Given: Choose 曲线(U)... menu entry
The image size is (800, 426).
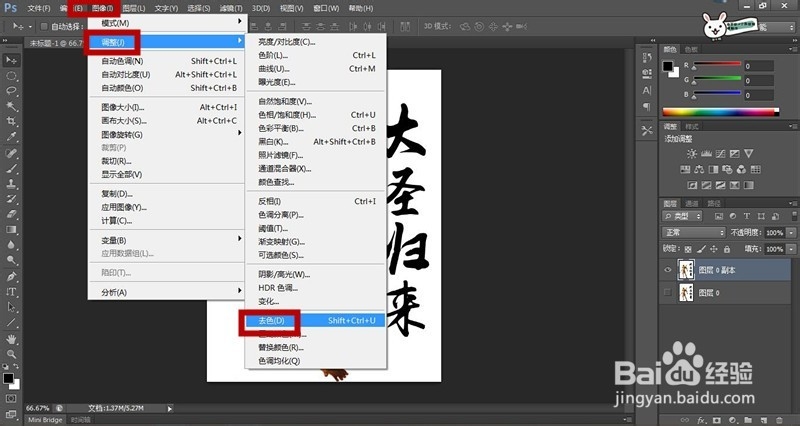Looking at the screenshot, I should (315, 68).
